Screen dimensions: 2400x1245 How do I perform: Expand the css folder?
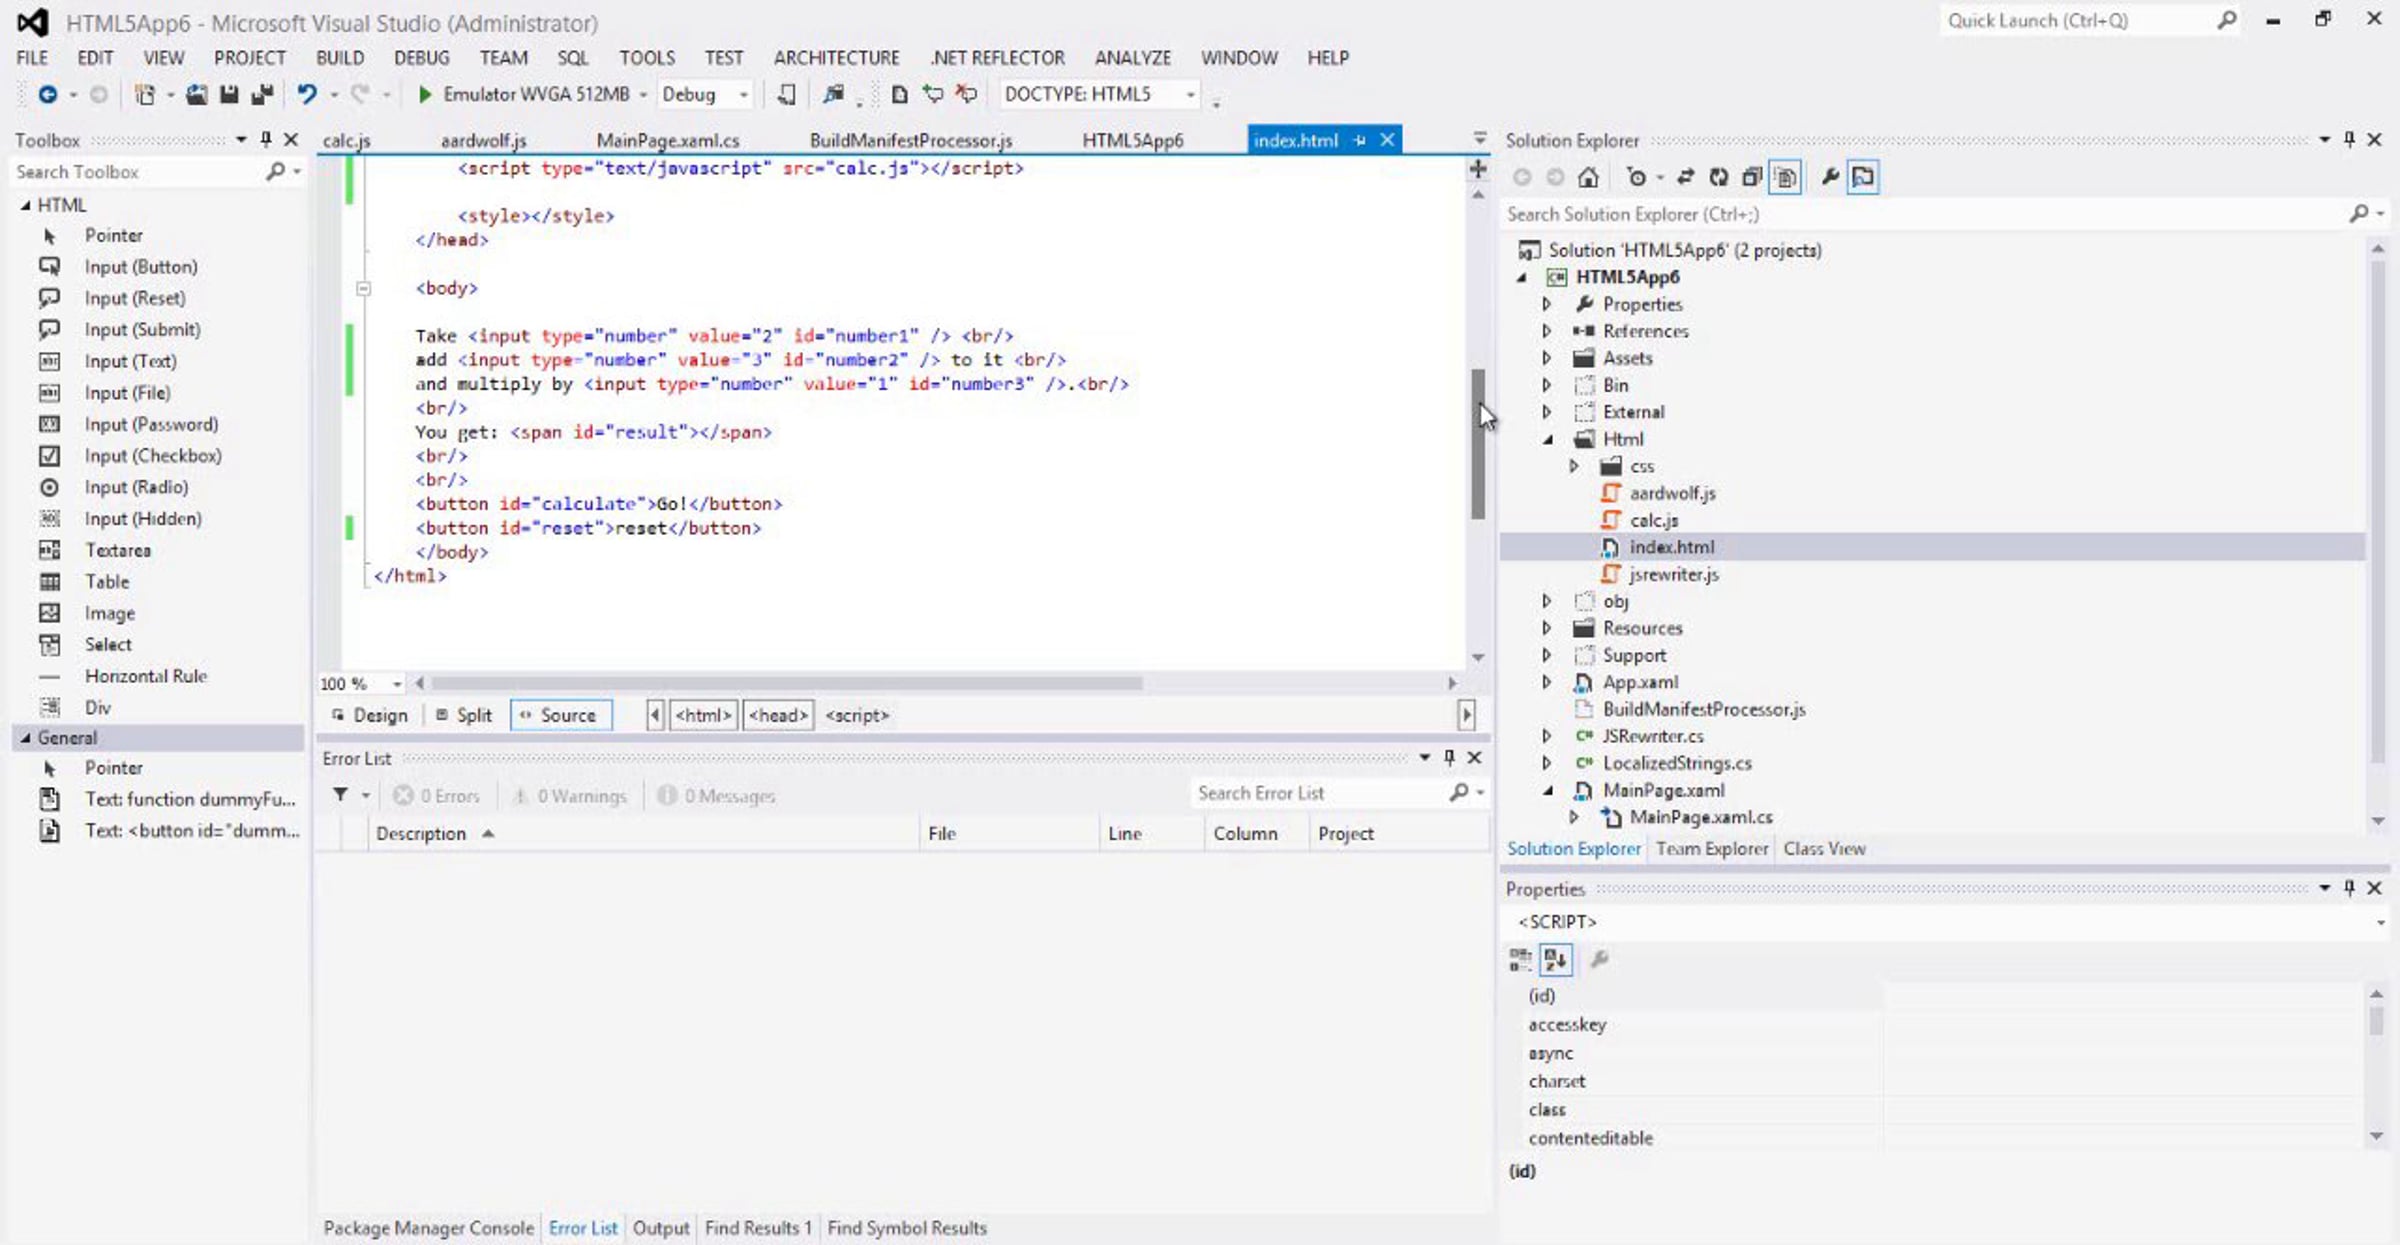1574,466
